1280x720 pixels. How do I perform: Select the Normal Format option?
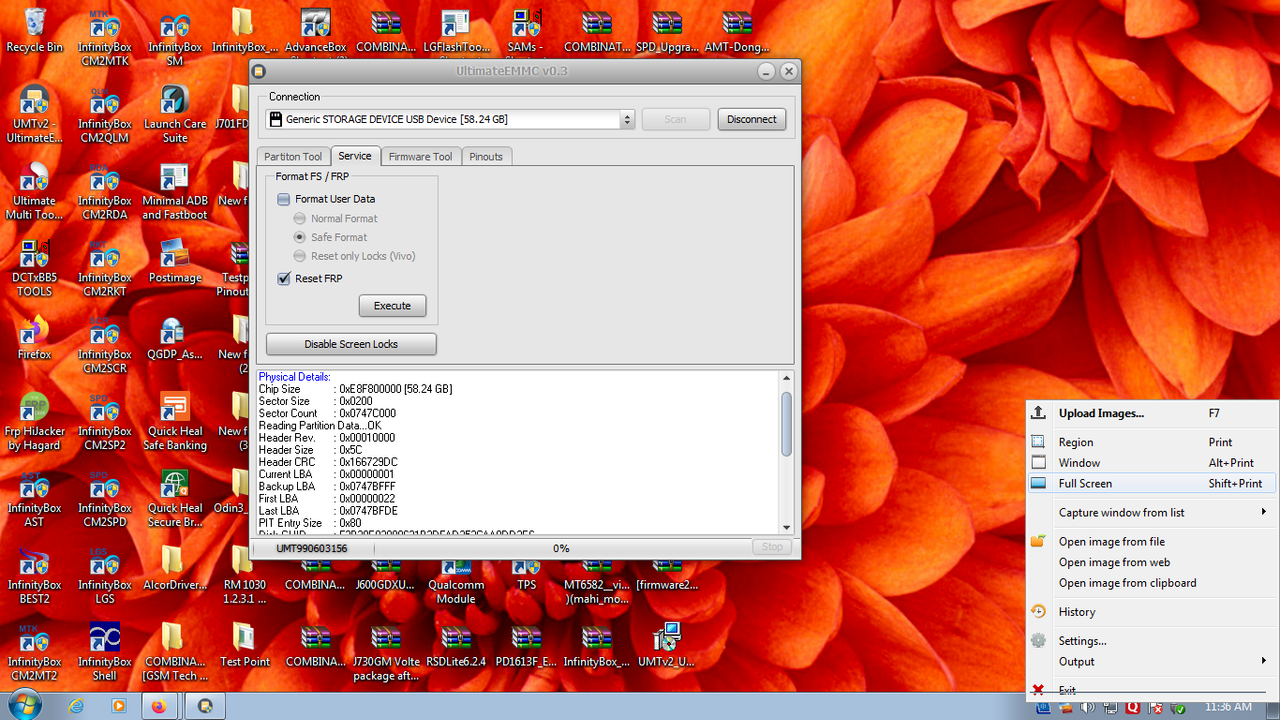(x=299, y=218)
